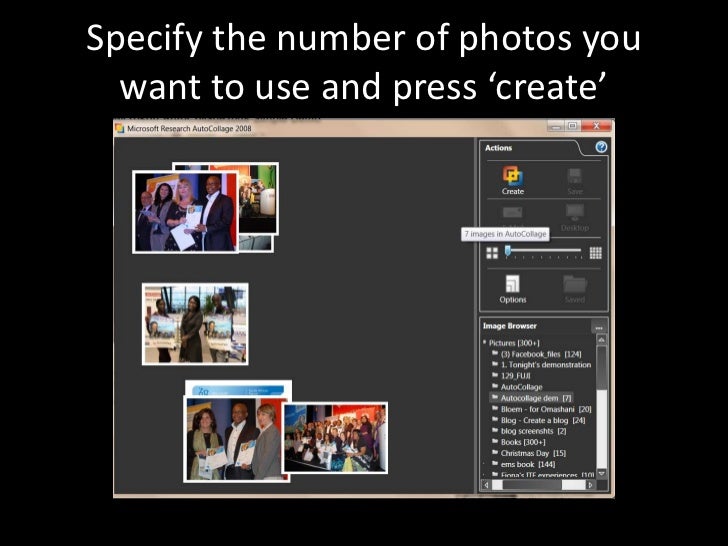Select the photo of woman between posters
Viewport: 728px width, 546px height.
pos(195,324)
